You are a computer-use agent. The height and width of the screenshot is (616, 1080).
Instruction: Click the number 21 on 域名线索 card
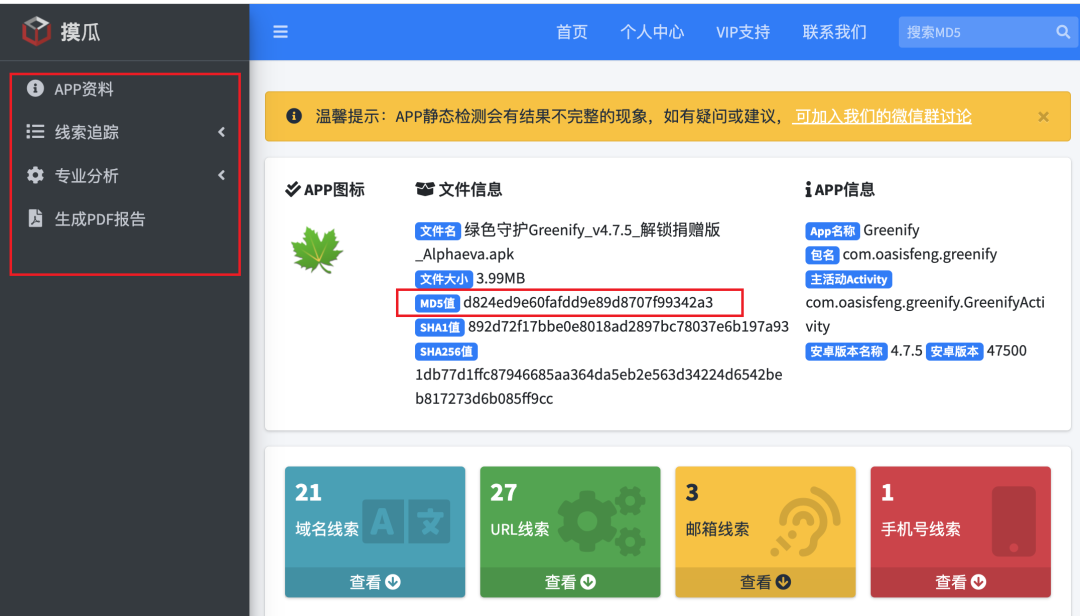click(x=308, y=492)
